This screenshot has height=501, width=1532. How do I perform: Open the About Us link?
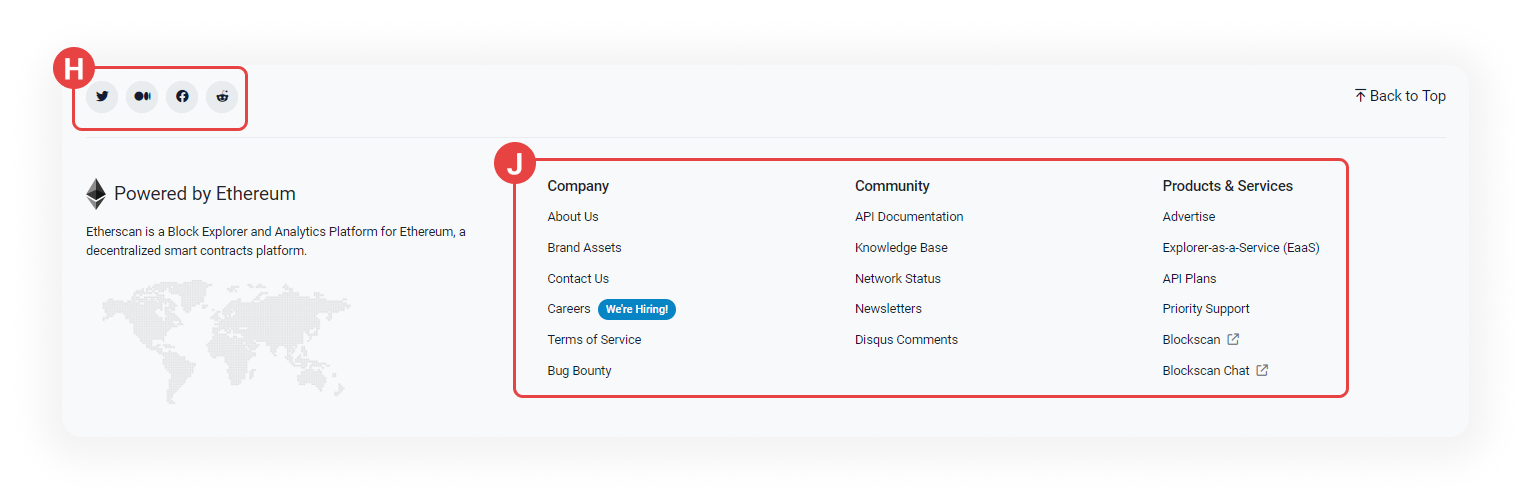[x=573, y=217]
